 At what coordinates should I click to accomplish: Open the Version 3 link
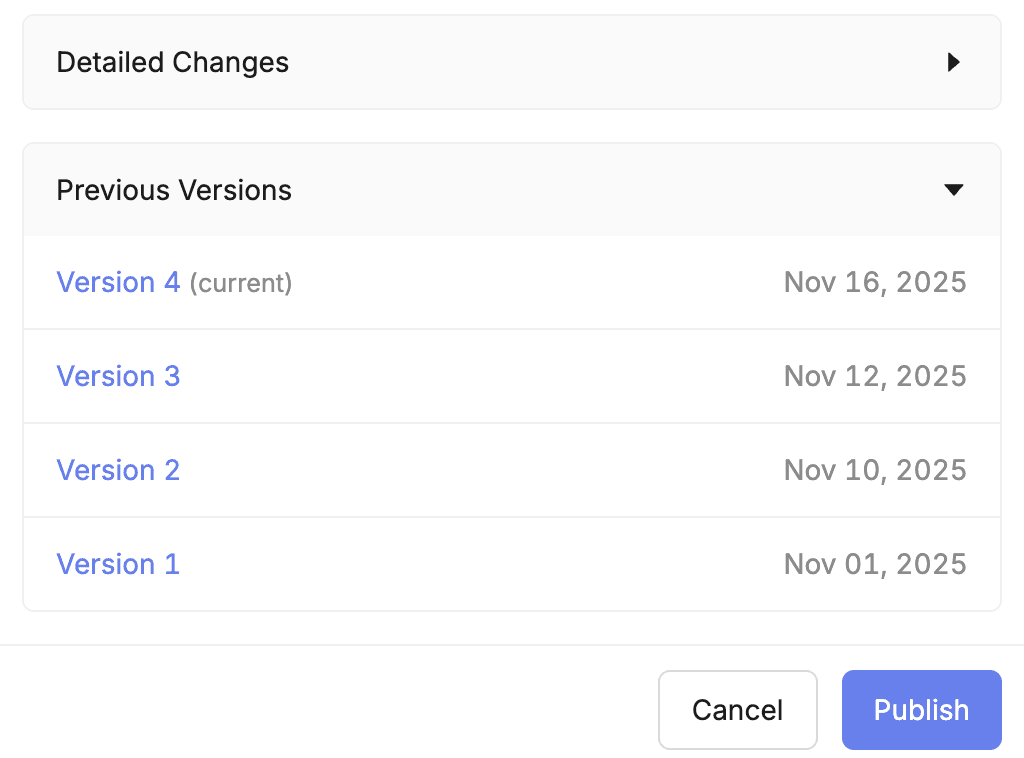[118, 376]
